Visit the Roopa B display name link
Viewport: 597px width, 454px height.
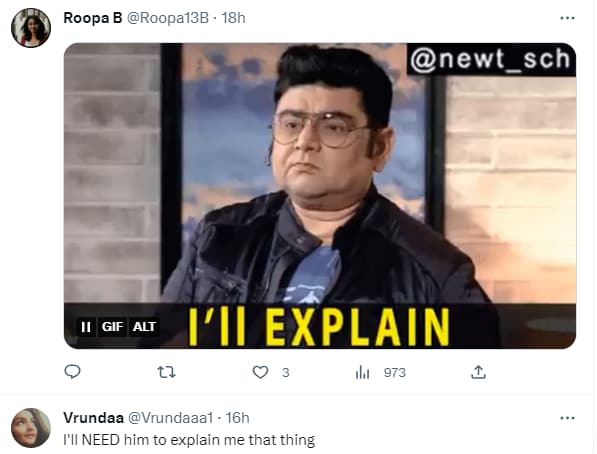click(x=93, y=18)
